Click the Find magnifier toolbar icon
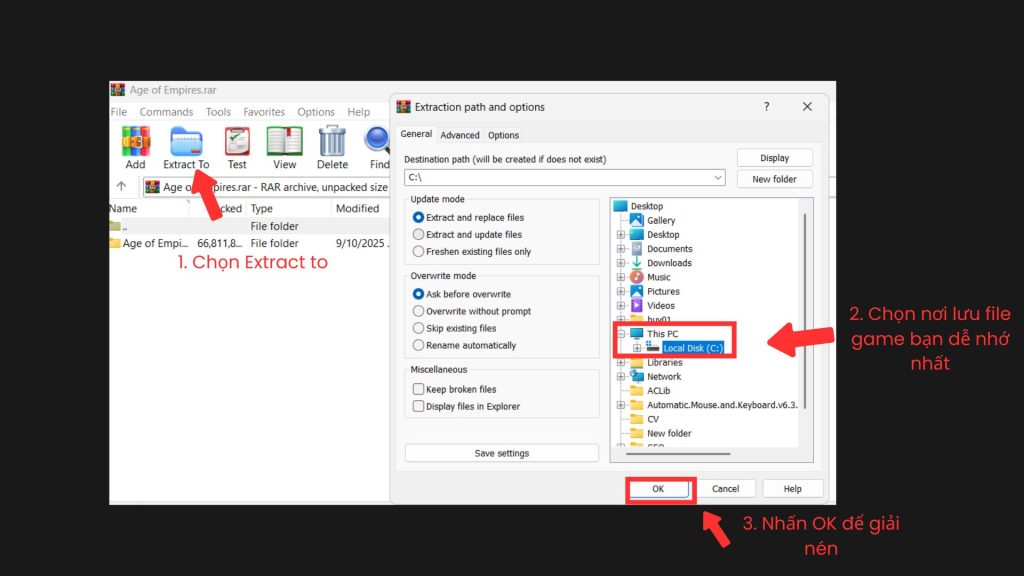Image resolution: width=1024 pixels, height=576 pixels. (378, 142)
